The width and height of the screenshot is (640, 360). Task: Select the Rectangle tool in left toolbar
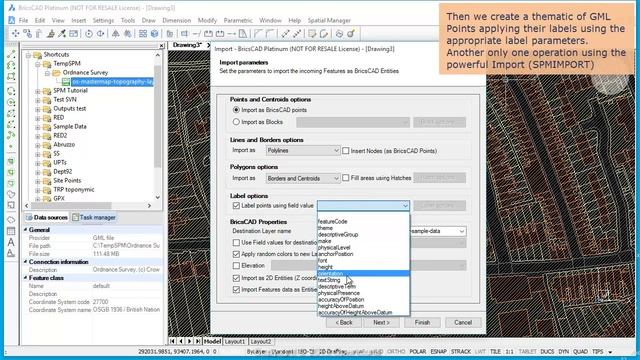click(11, 76)
